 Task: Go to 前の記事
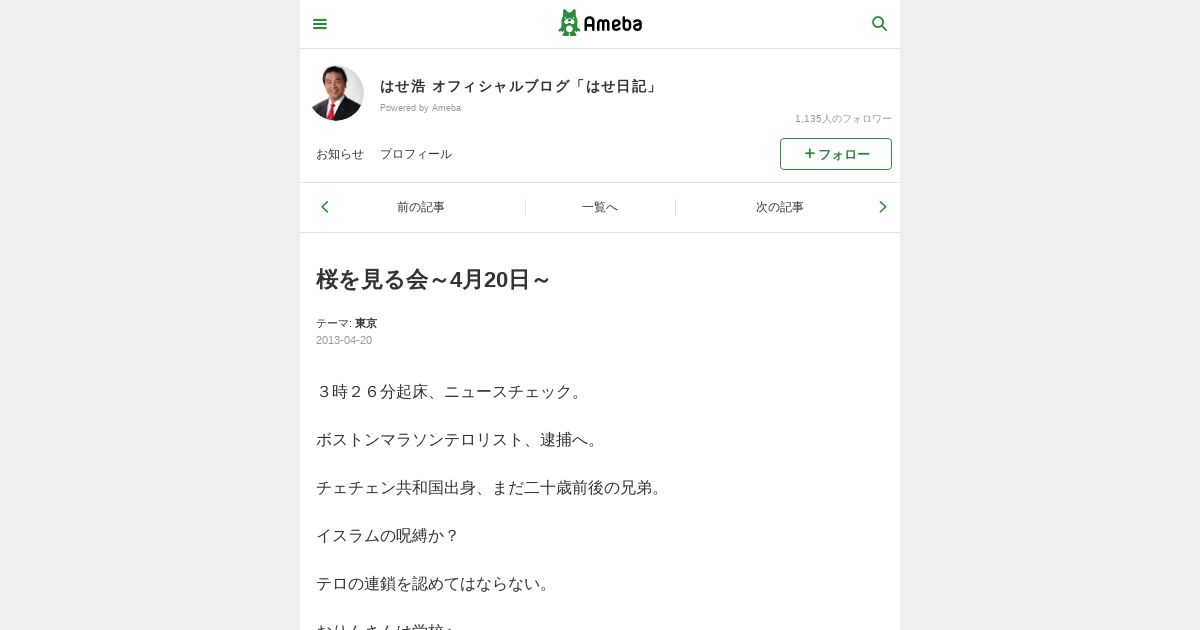[x=421, y=207]
